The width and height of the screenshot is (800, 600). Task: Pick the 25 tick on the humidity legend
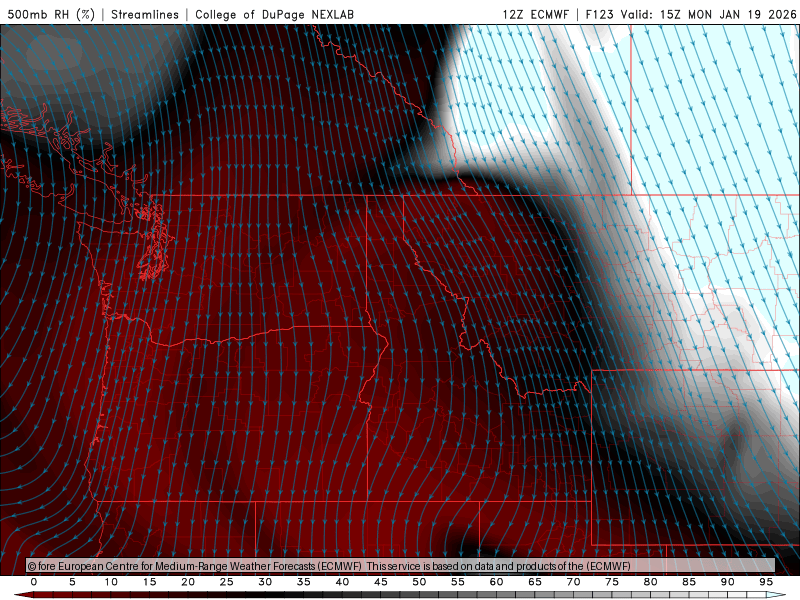point(226,581)
